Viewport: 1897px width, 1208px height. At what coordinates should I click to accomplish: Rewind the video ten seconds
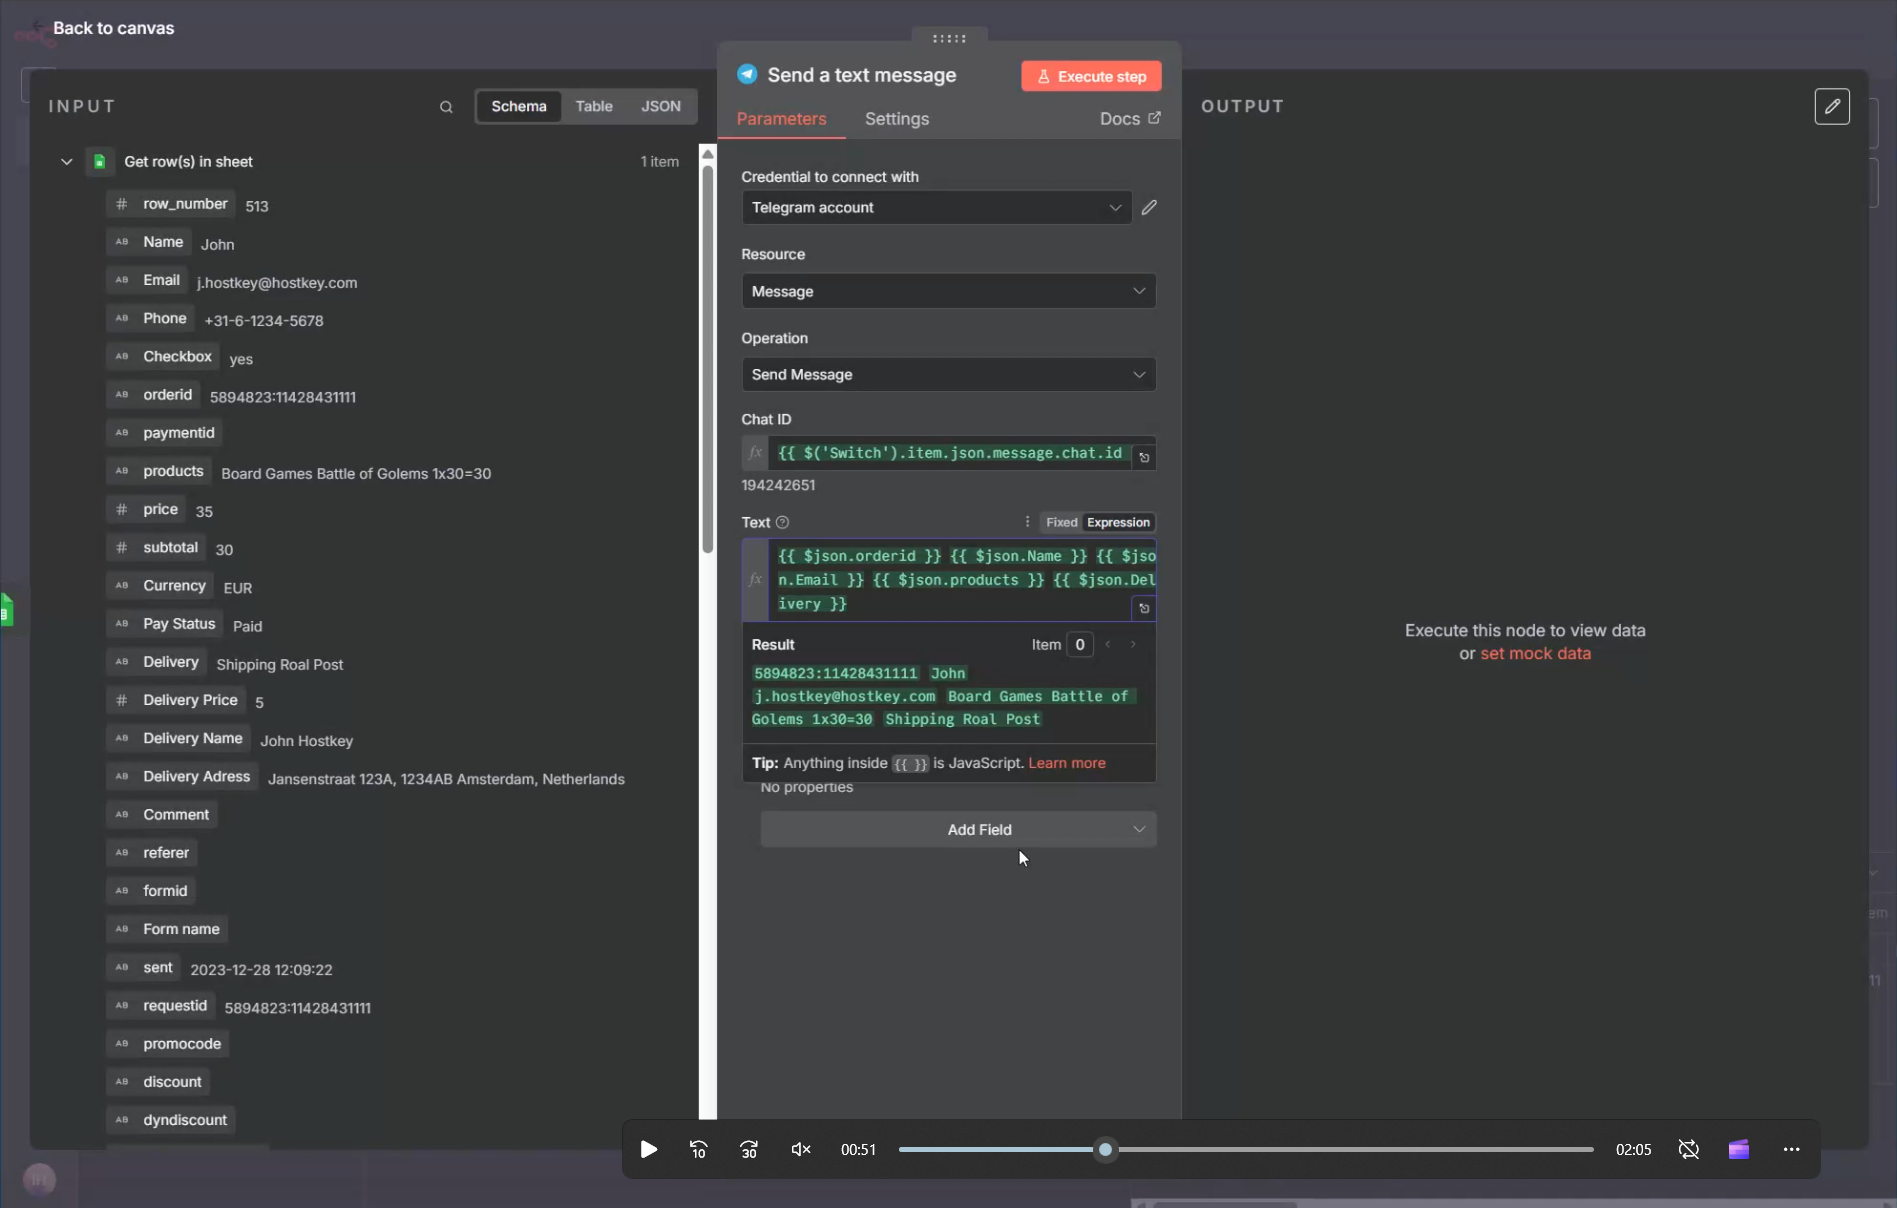(698, 1149)
